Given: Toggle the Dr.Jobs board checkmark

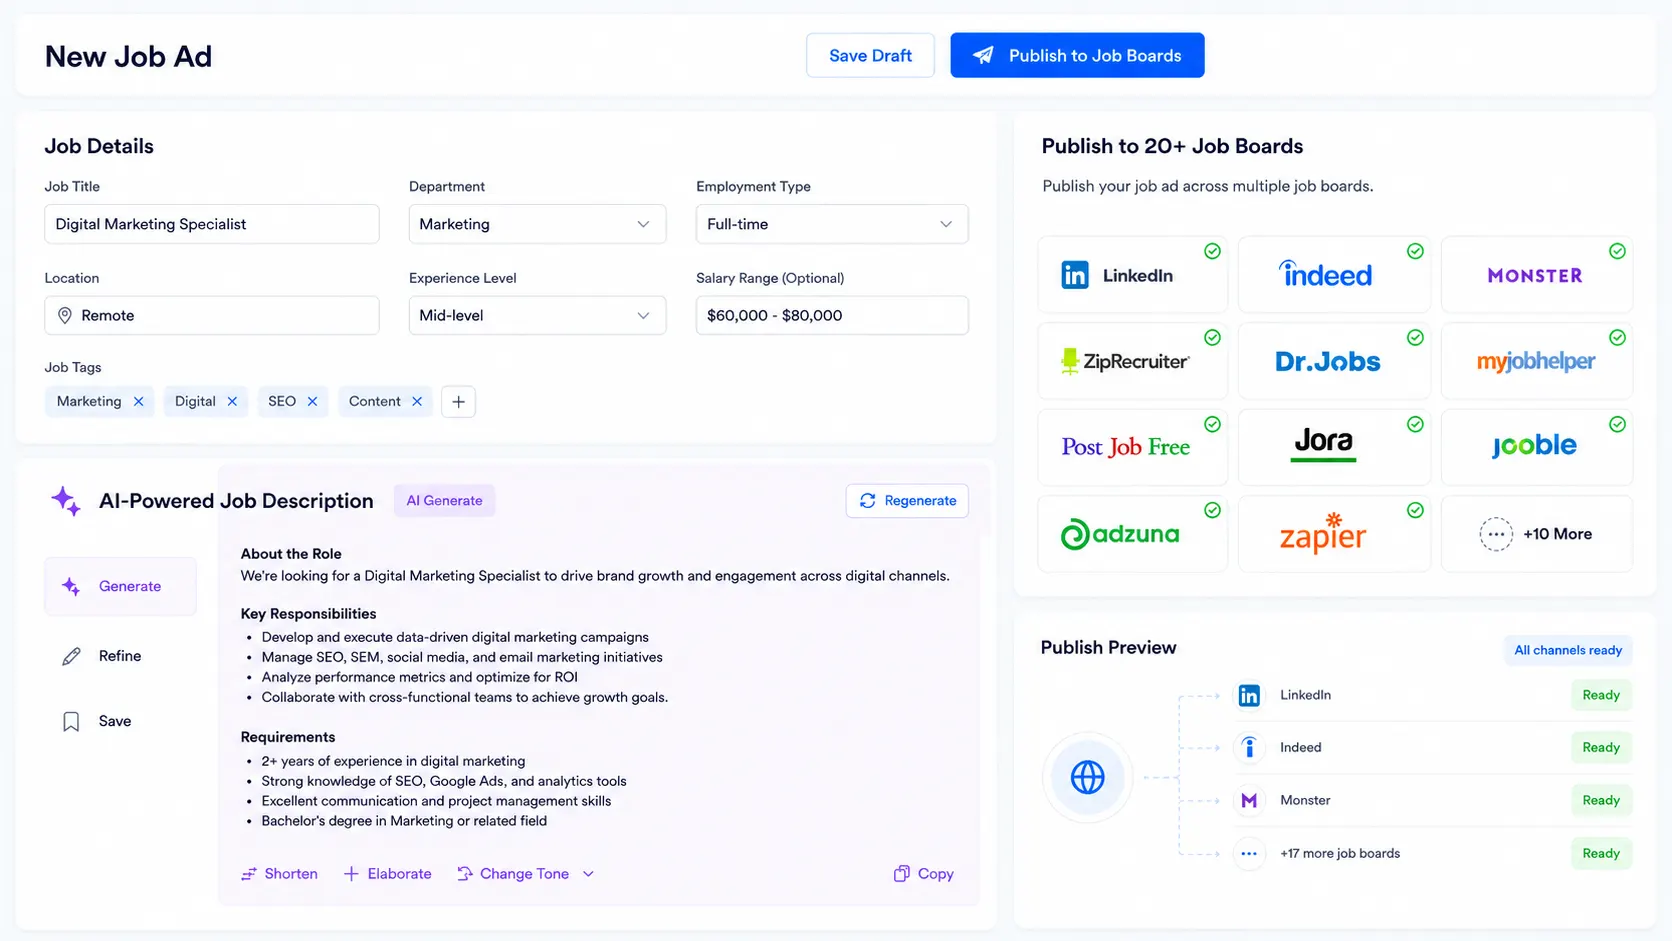Looking at the screenshot, I should tap(1415, 338).
